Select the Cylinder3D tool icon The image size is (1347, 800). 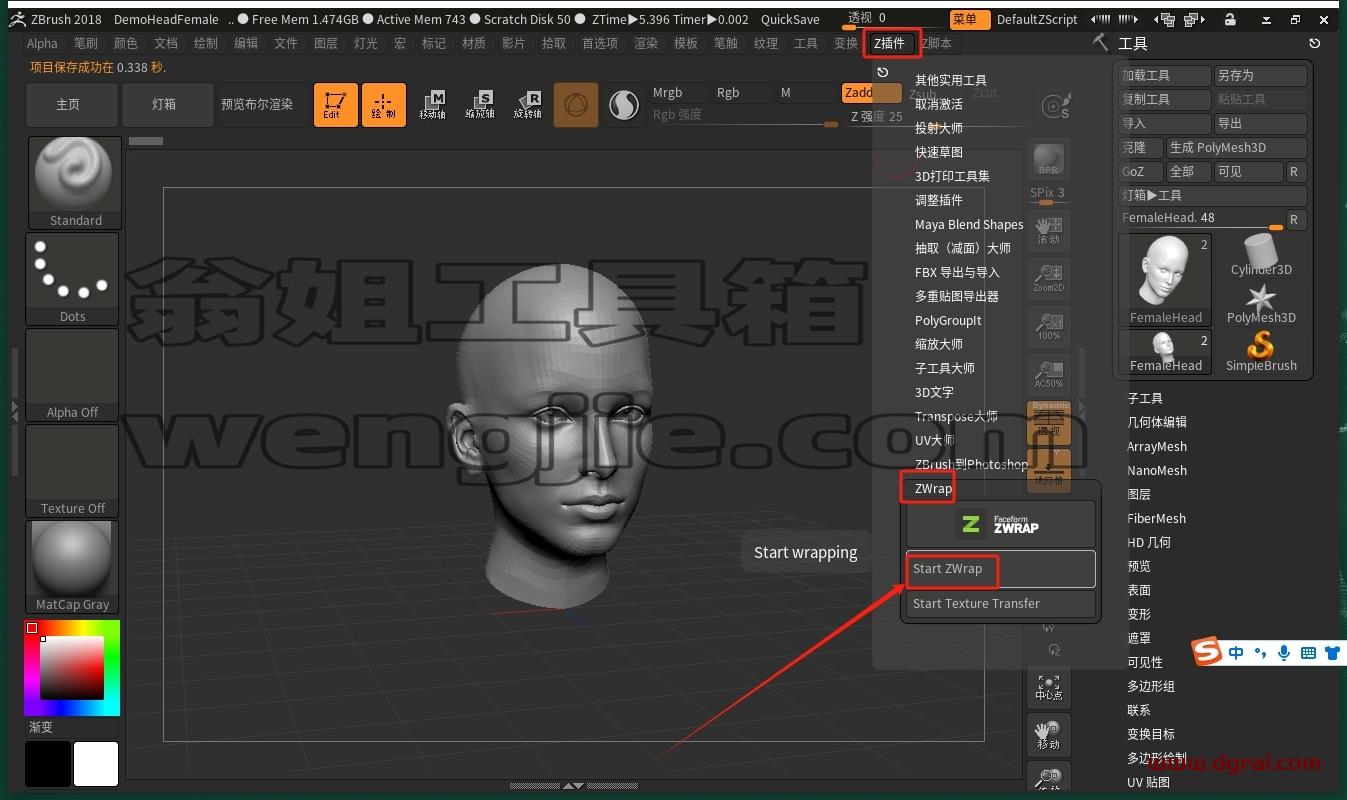pyautogui.click(x=1261, y=255)
